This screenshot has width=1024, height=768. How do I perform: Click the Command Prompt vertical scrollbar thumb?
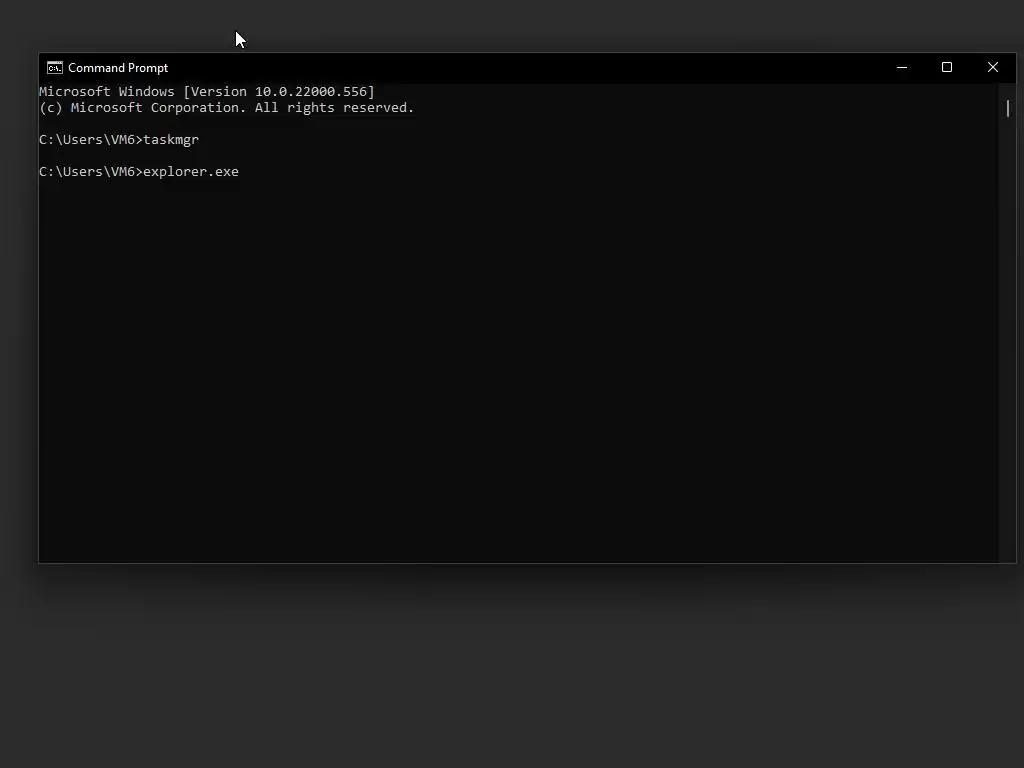[x=1008, y=108]
